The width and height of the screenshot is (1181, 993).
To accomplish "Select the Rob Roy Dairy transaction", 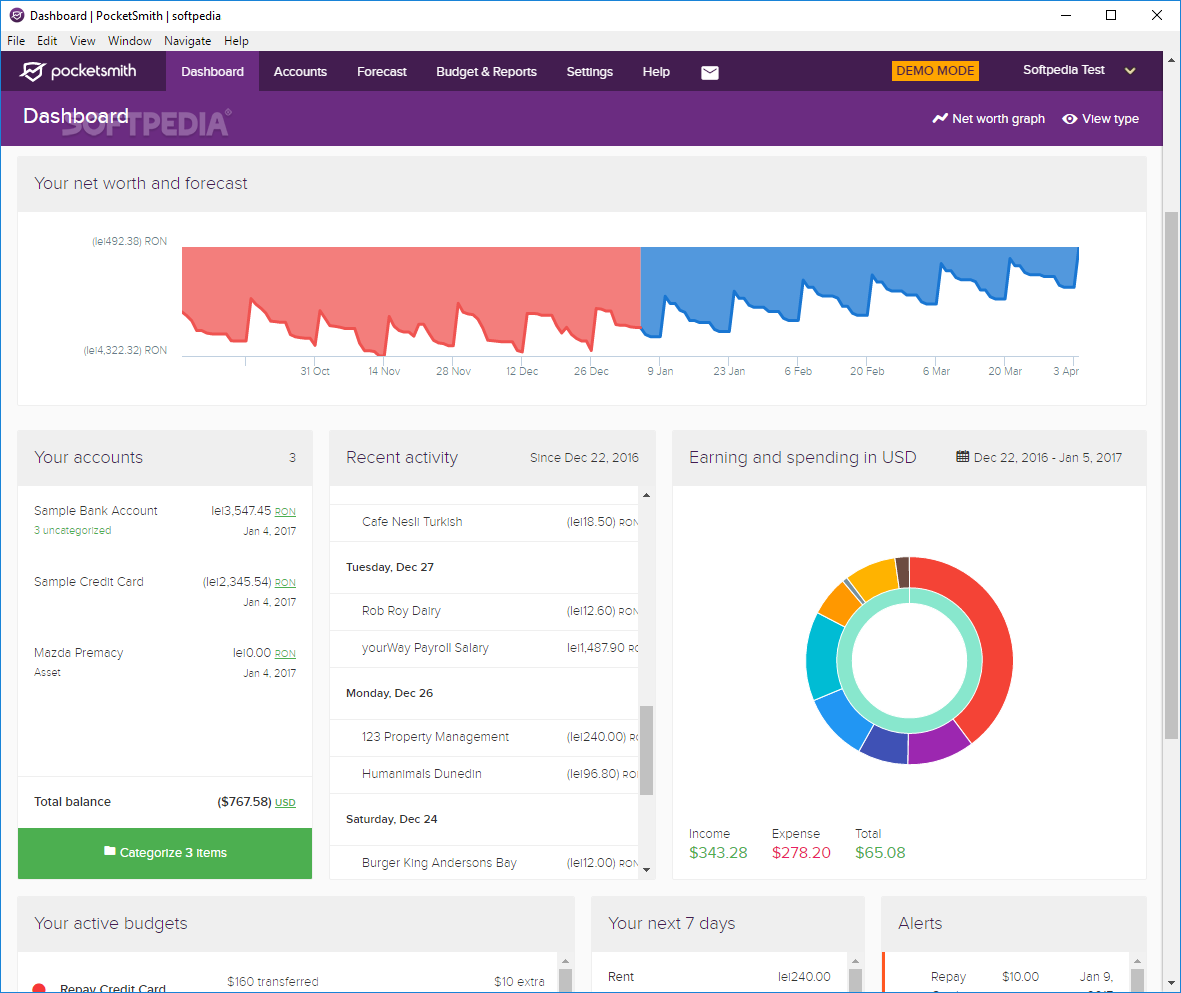I will tap(484, 611).
